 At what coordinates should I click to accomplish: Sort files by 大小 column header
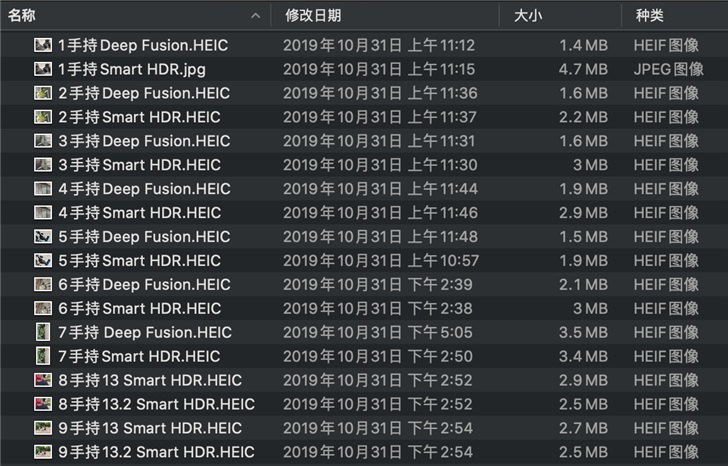click(528, 15)
